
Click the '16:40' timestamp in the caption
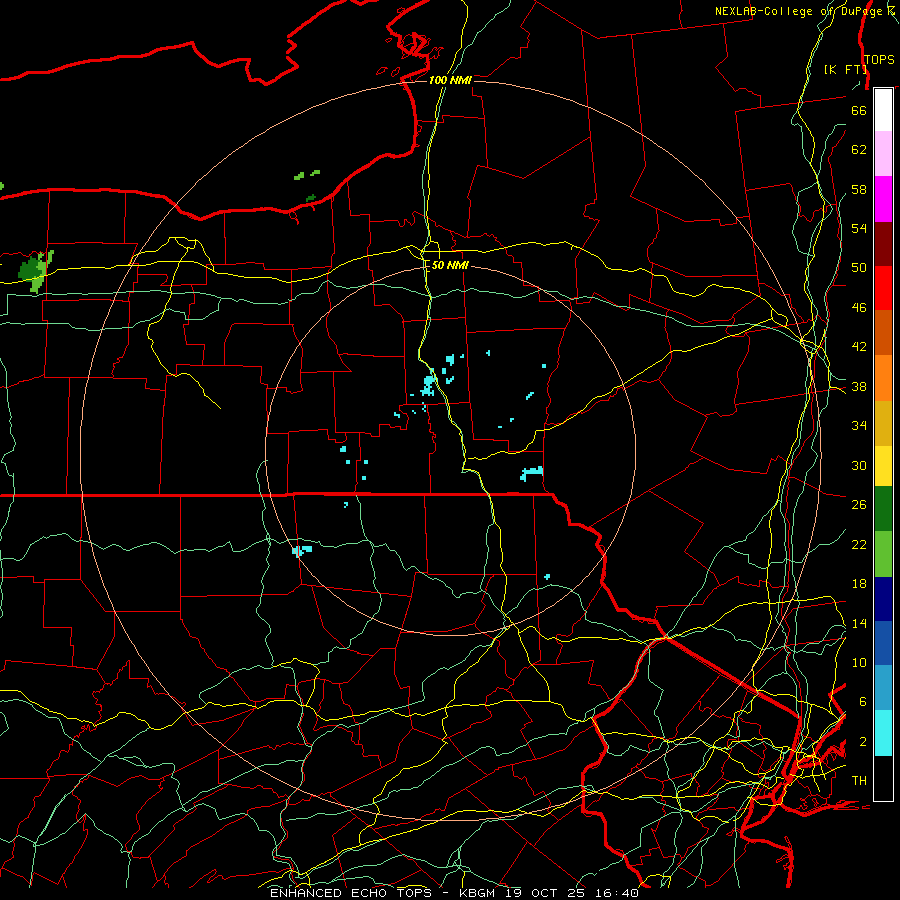point(619,893)
